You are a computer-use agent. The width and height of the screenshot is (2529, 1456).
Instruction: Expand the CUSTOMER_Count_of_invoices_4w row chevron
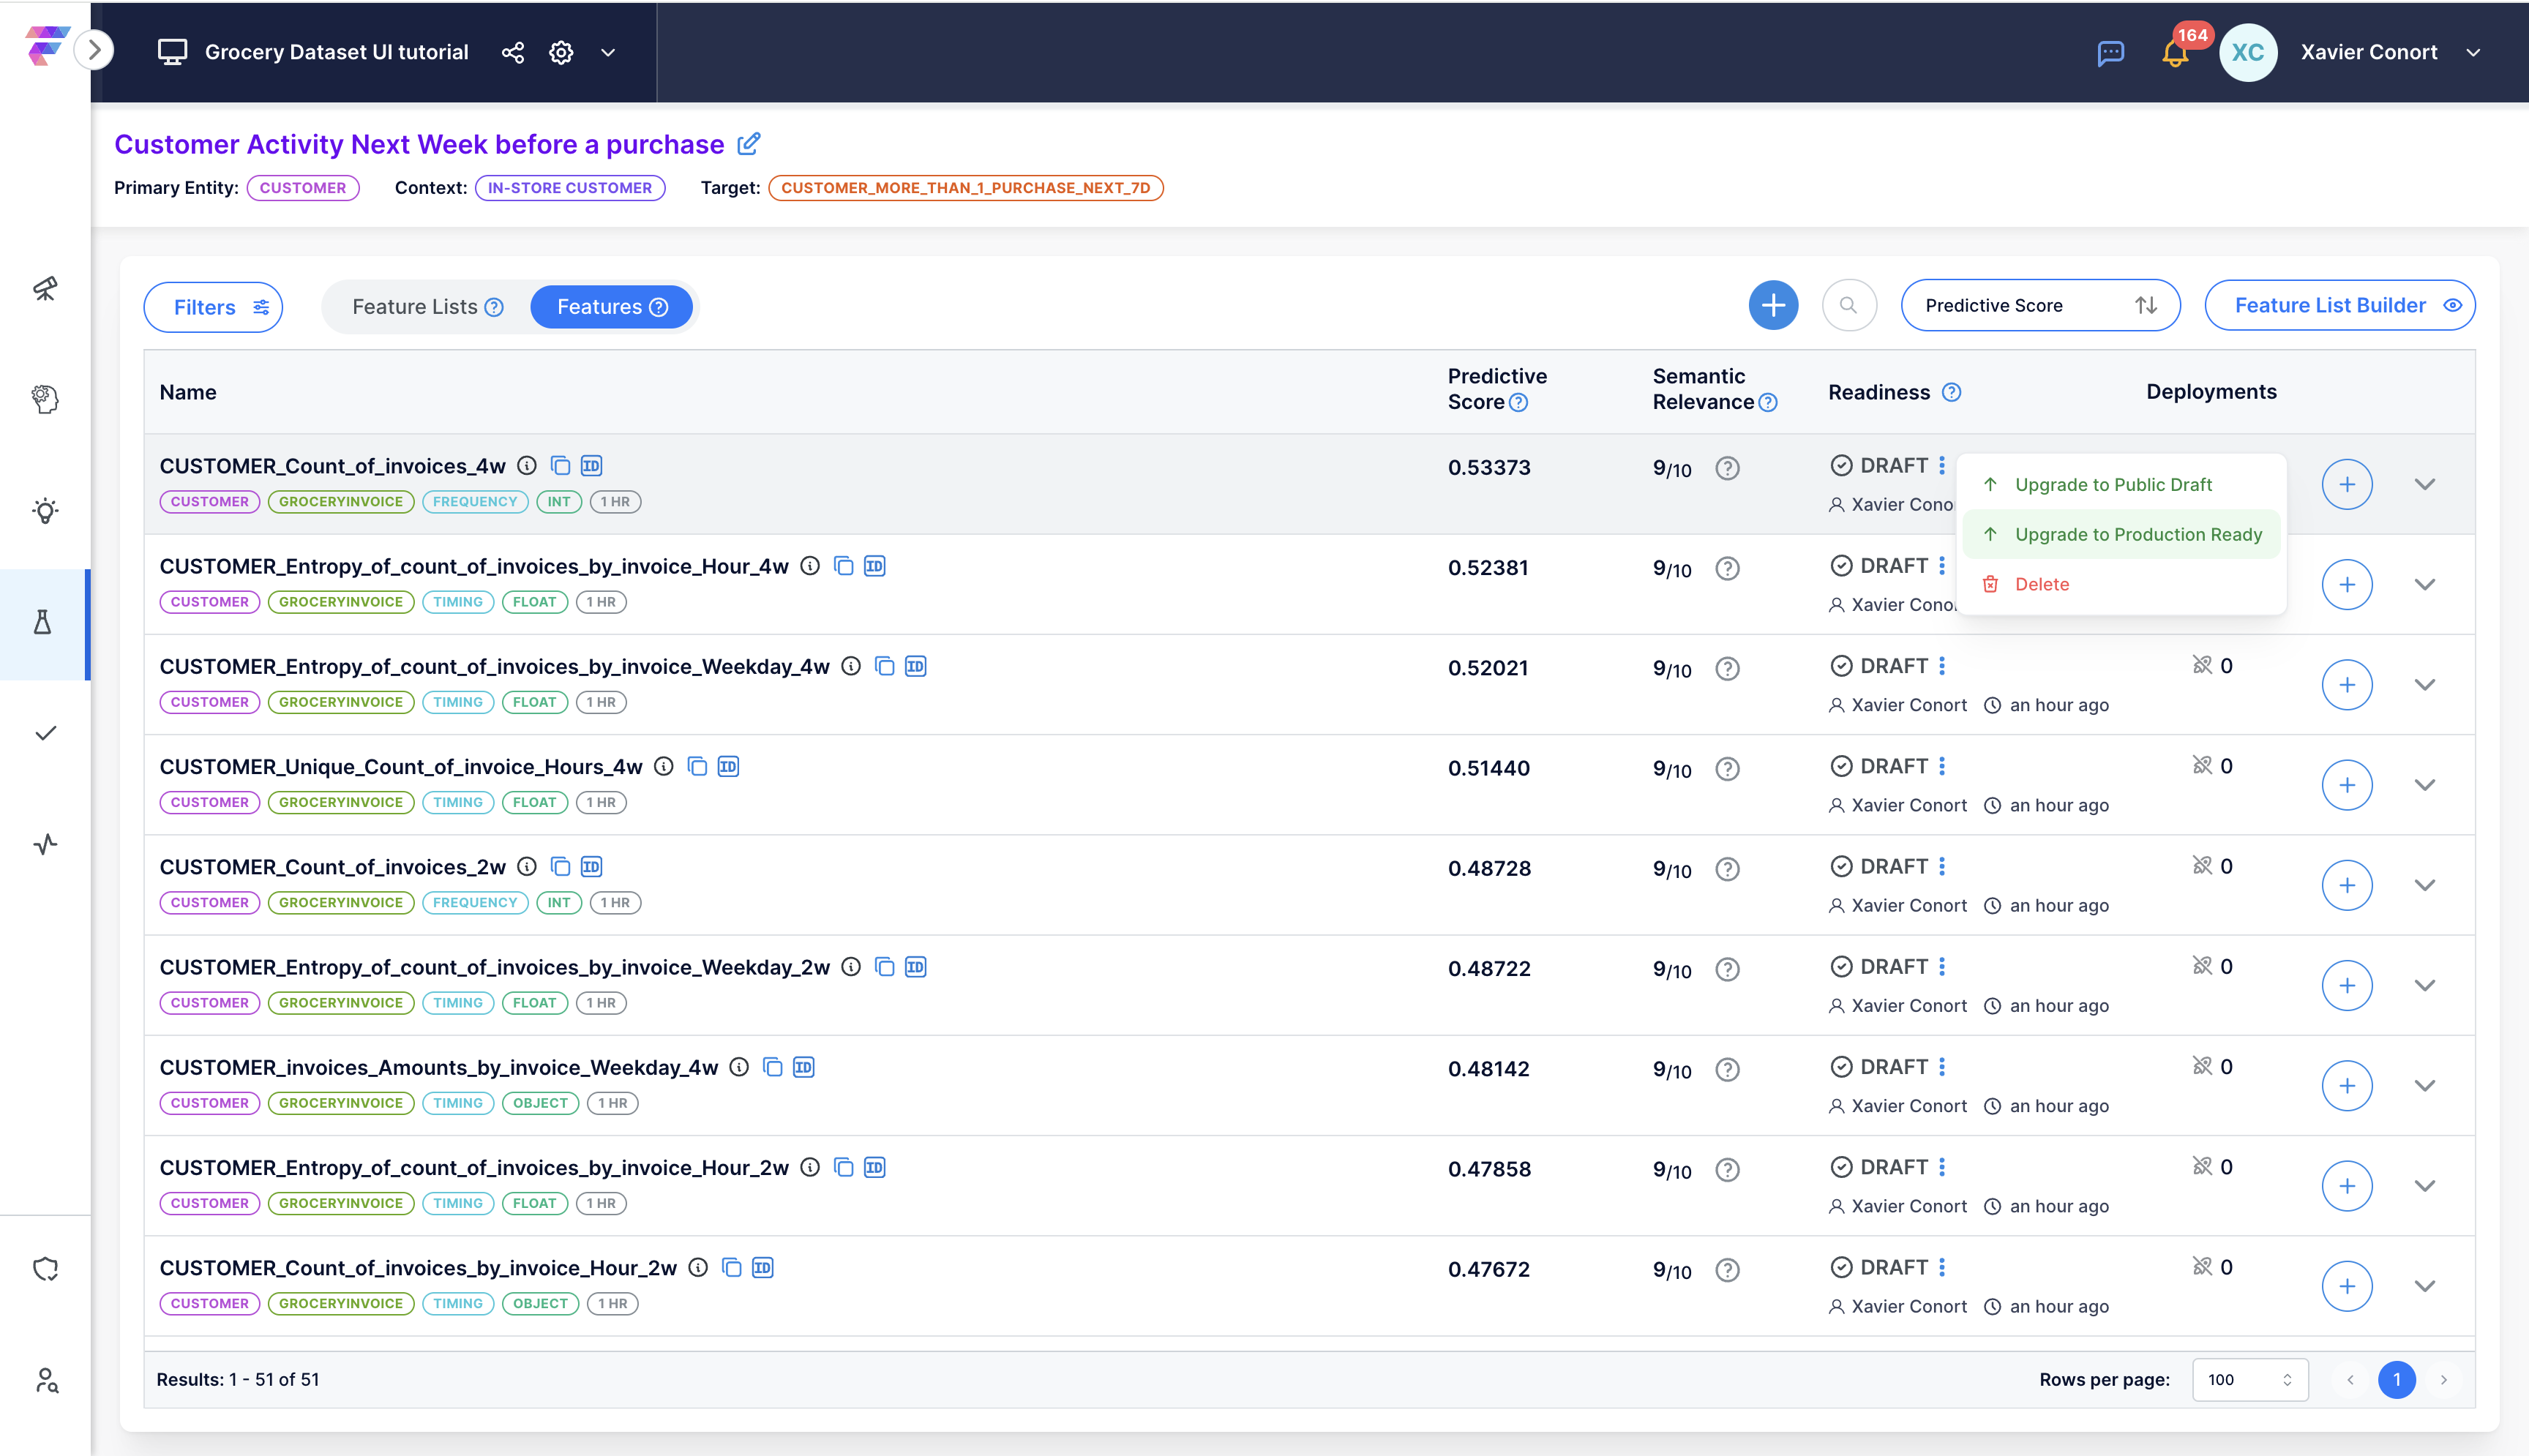point(2425,485)
